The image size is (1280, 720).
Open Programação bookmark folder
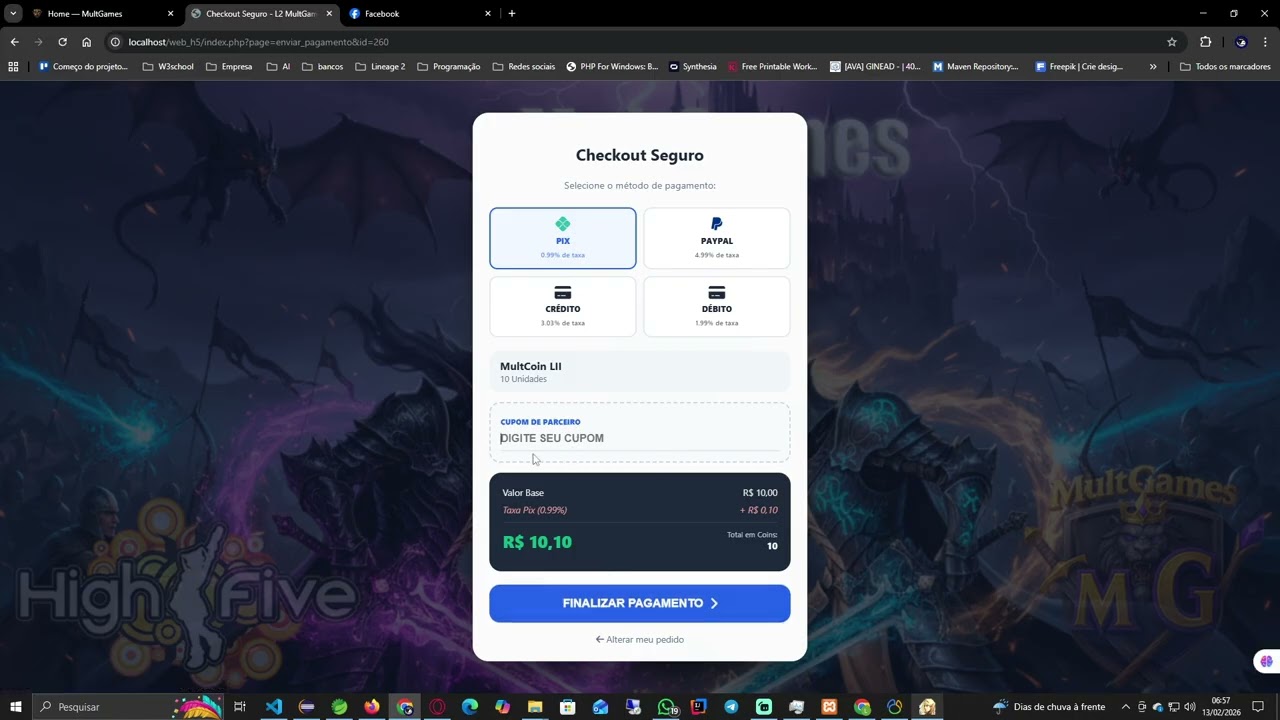click(x=449, y=67)
